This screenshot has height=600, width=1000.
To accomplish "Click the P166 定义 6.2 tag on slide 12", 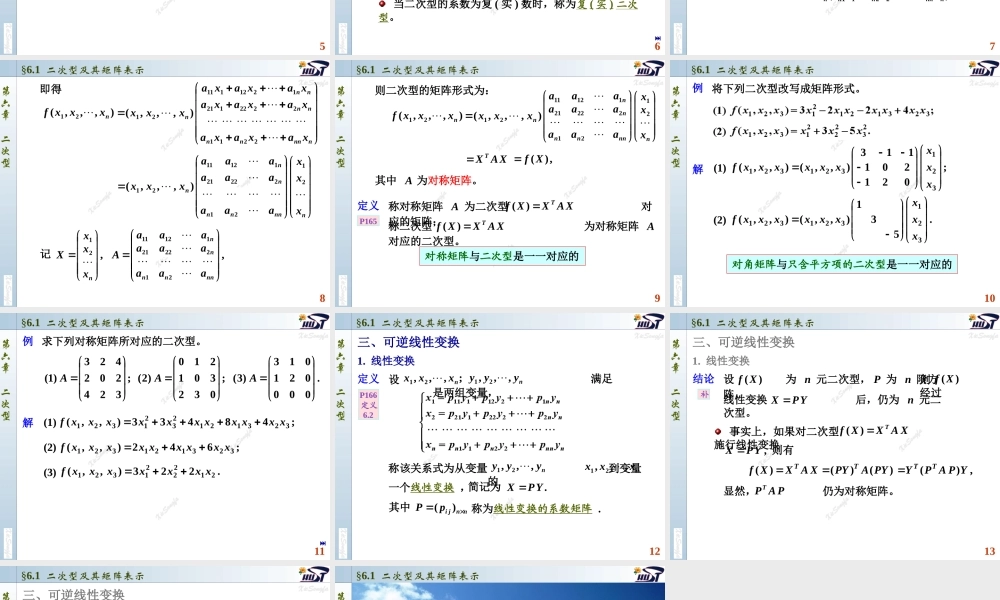I will 367,405.
